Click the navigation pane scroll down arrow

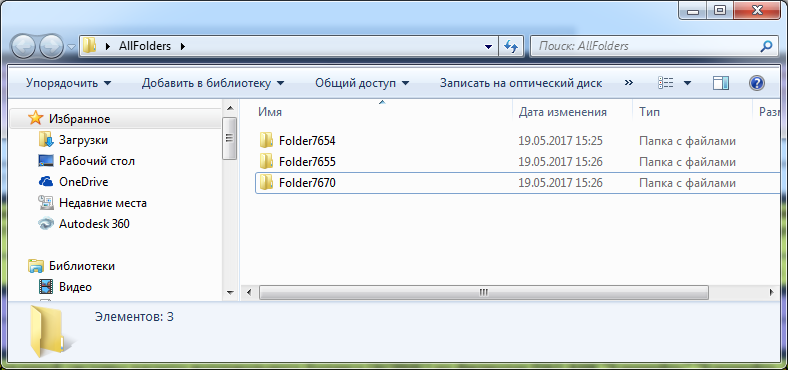[x=230, y=293]
